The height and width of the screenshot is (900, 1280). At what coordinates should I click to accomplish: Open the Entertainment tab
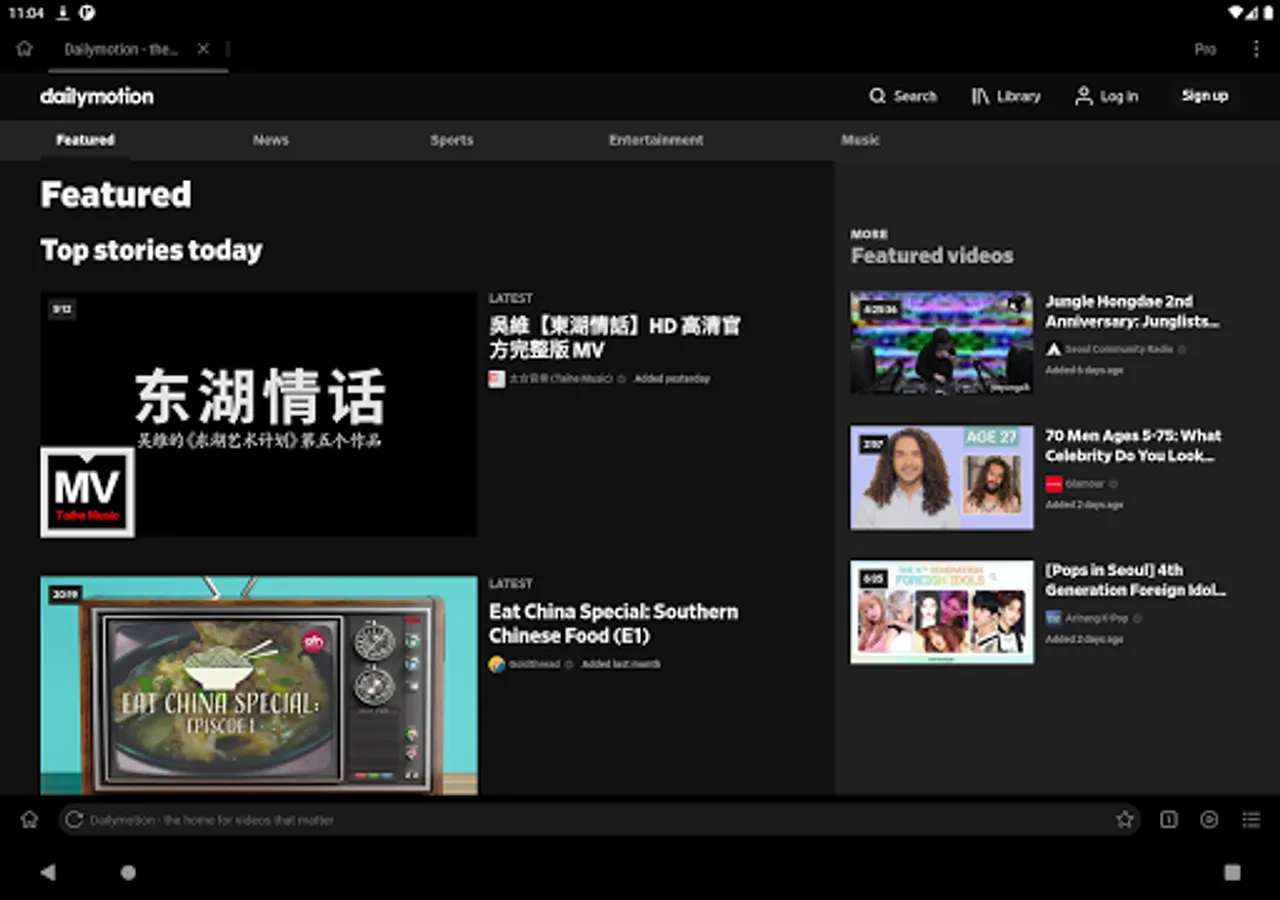656,140
